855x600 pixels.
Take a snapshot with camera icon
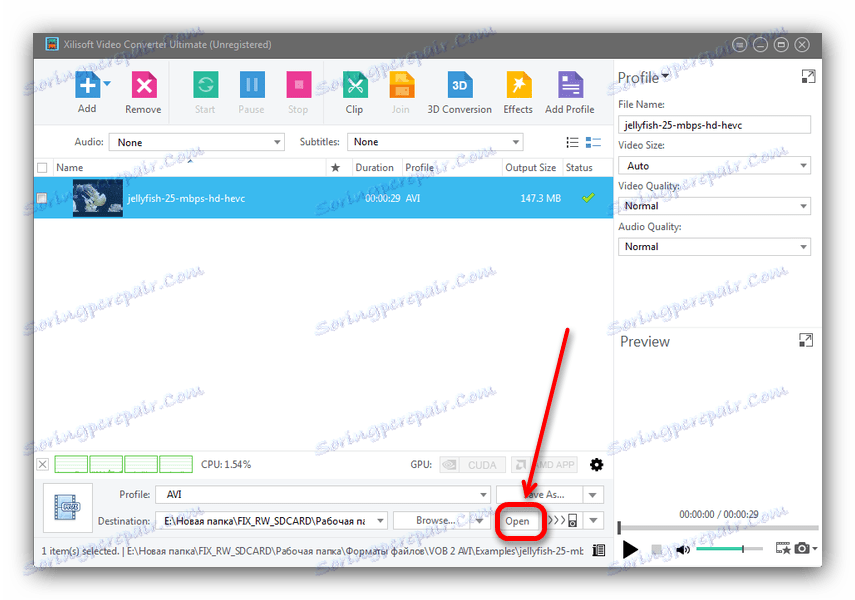click(x=802, y=548)
